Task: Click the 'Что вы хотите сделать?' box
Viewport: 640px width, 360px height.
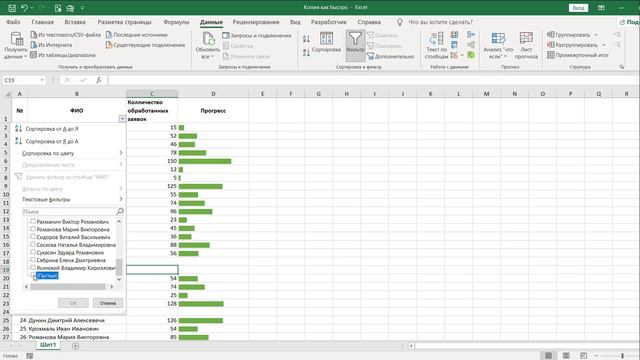Action: 440,22
